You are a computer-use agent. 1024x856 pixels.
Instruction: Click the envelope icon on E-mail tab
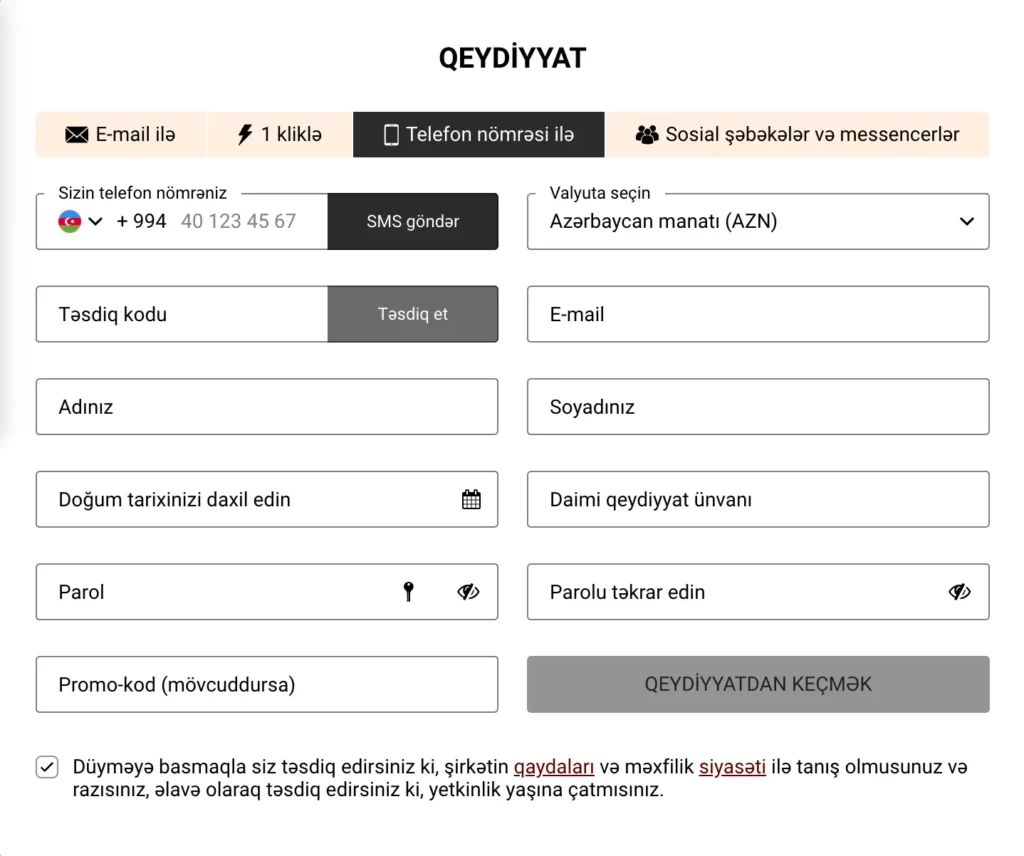(77, 134)
